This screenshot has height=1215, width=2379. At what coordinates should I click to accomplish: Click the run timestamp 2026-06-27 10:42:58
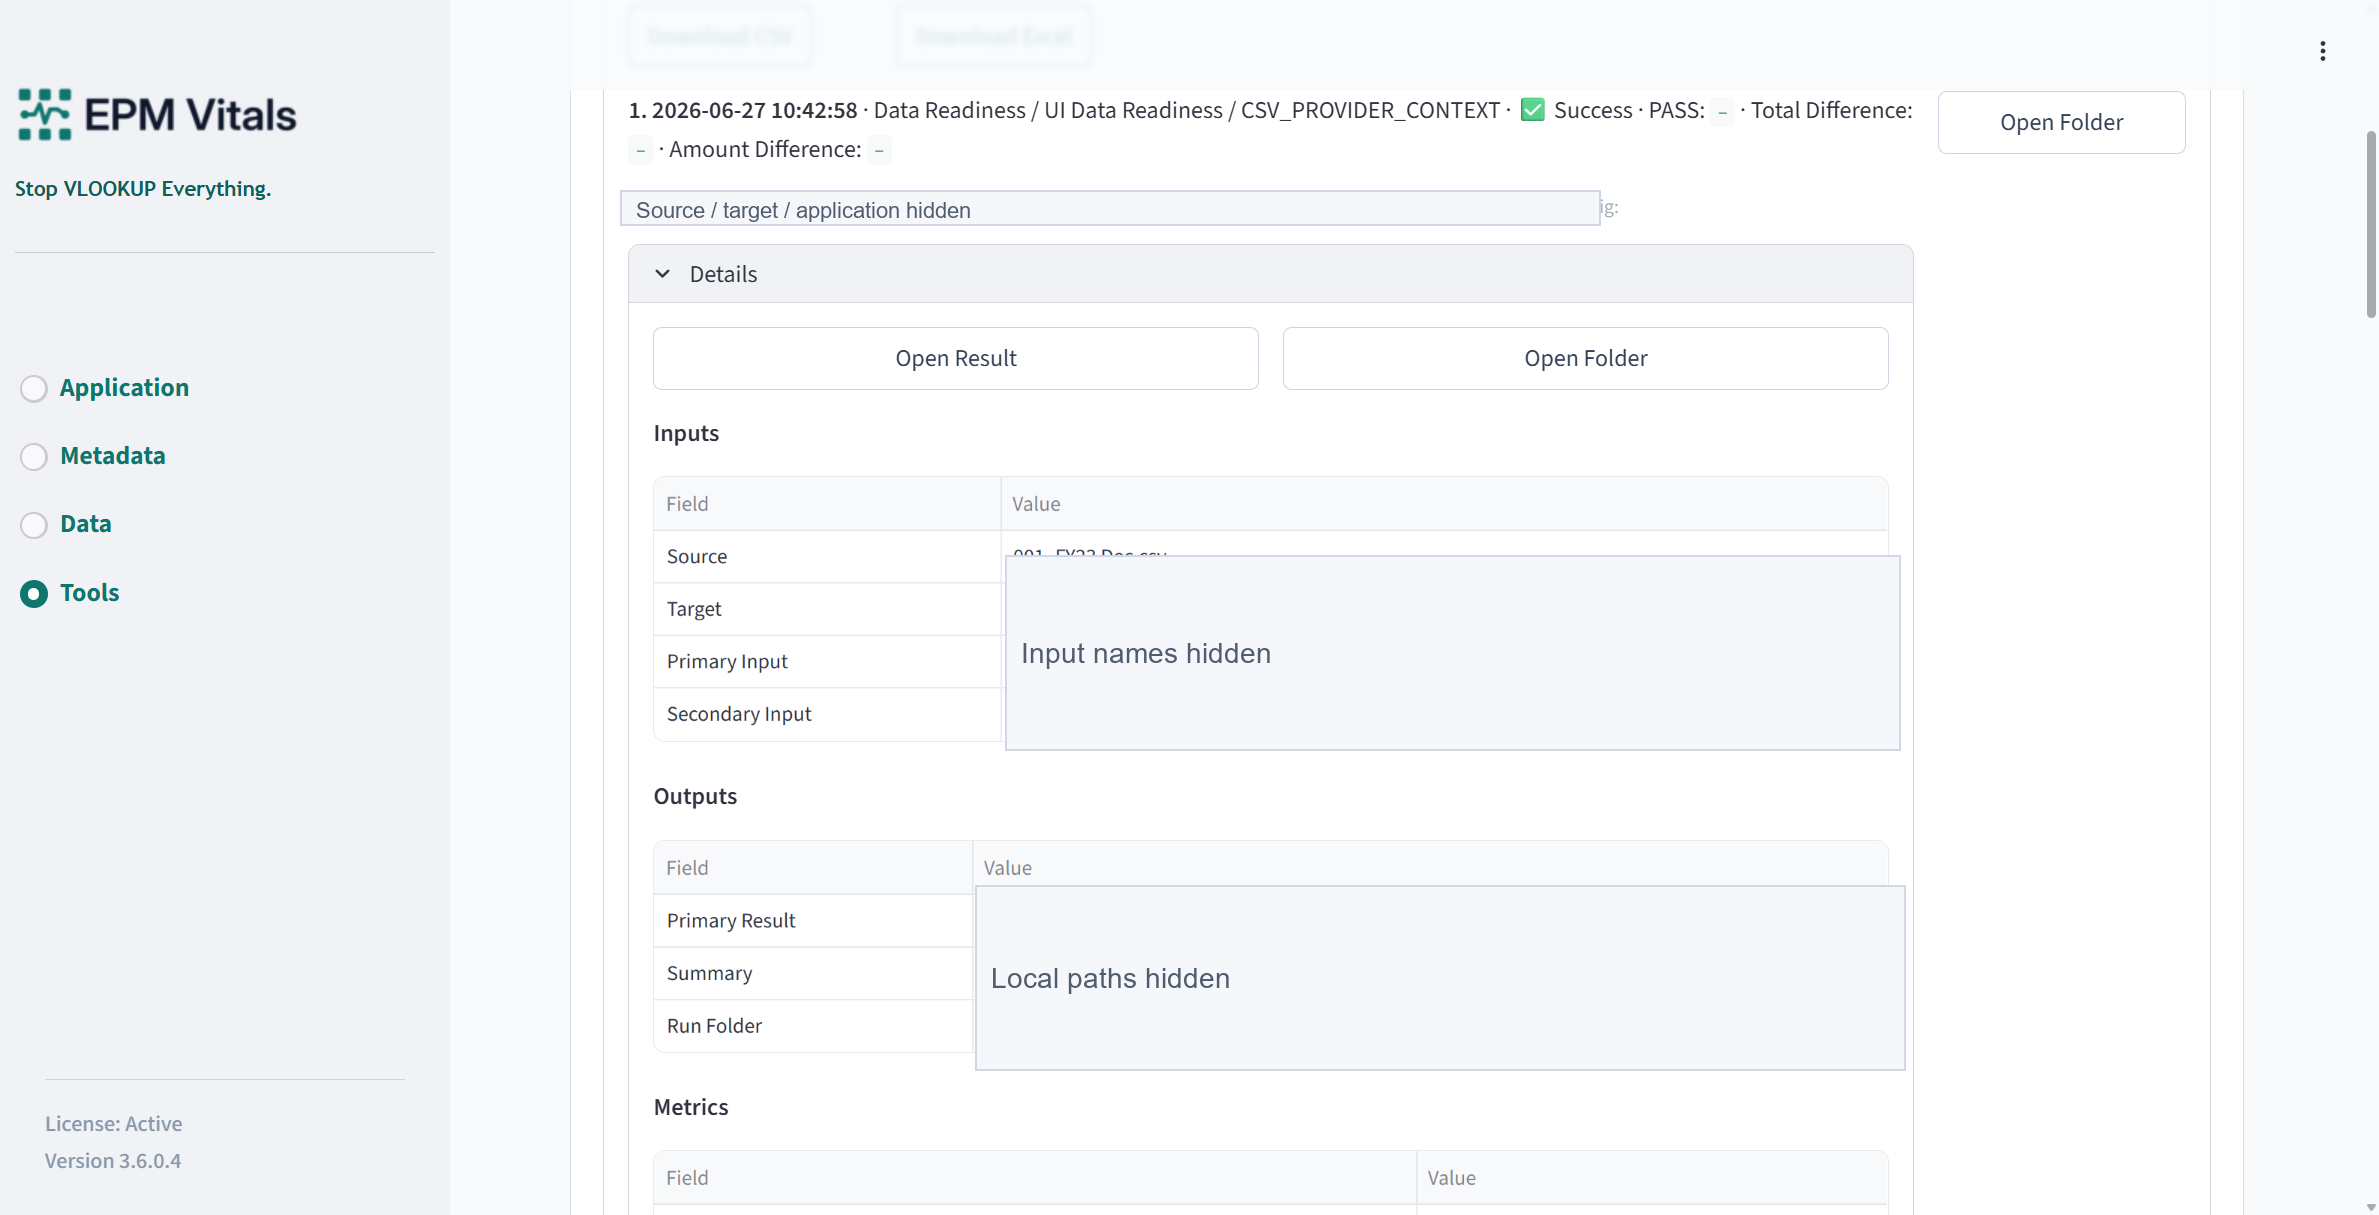(754, 110)
